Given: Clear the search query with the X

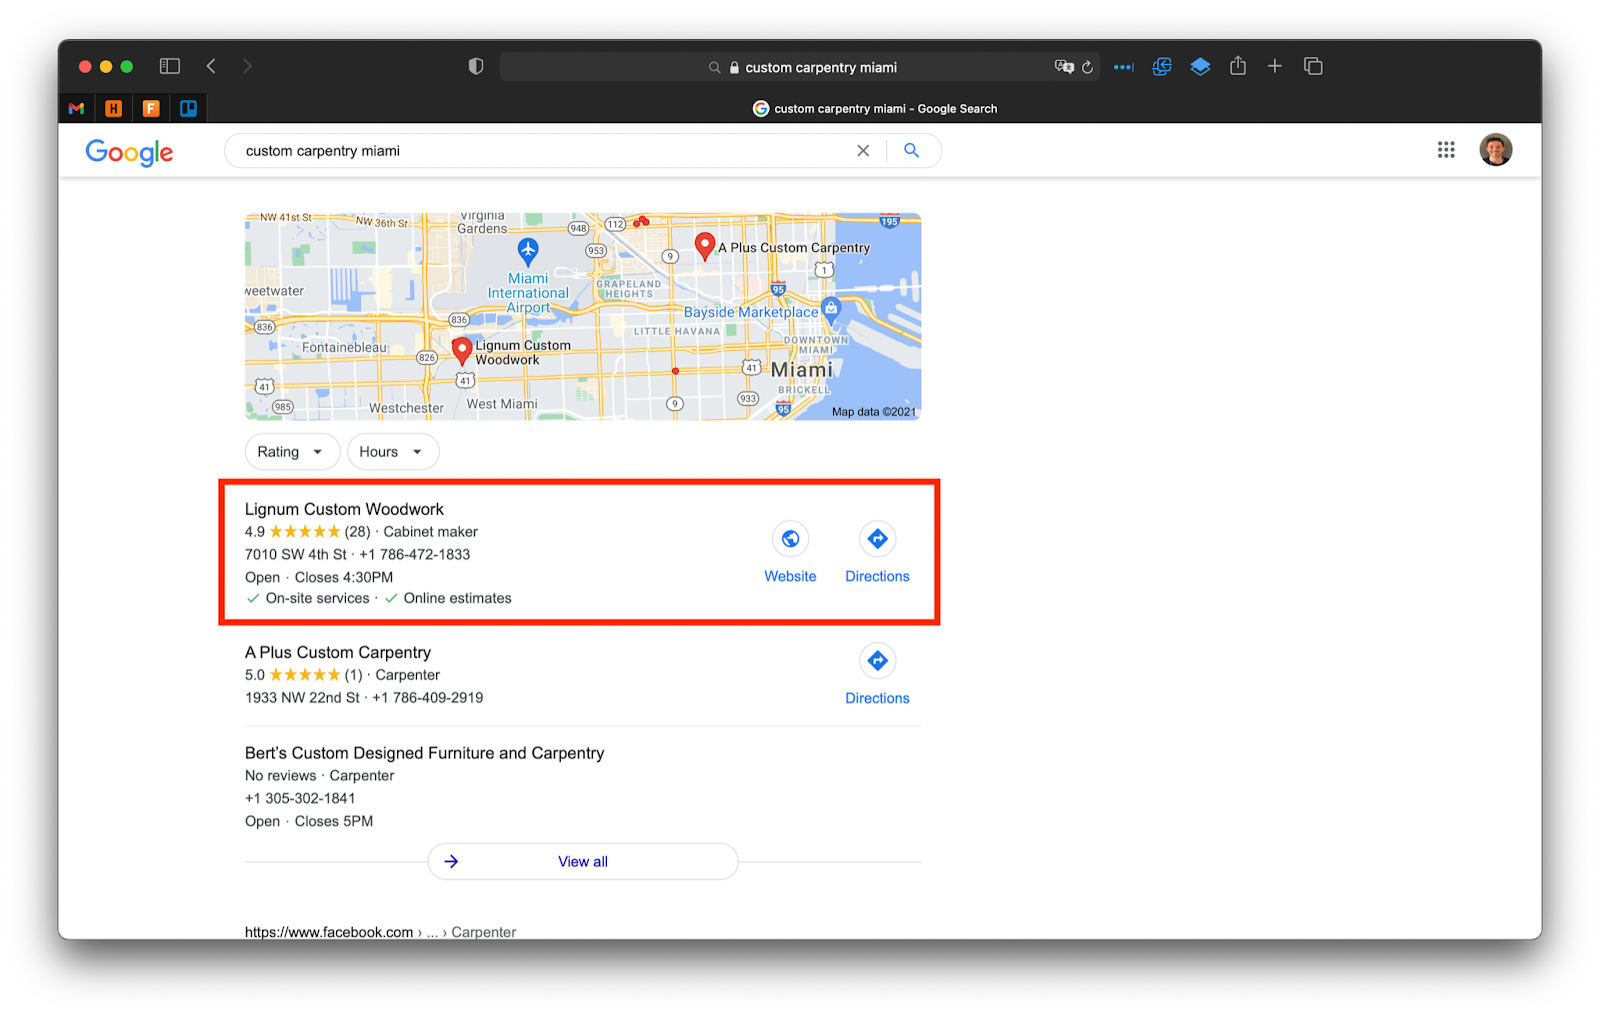Looking at the screenshot, I should [863, 151].
